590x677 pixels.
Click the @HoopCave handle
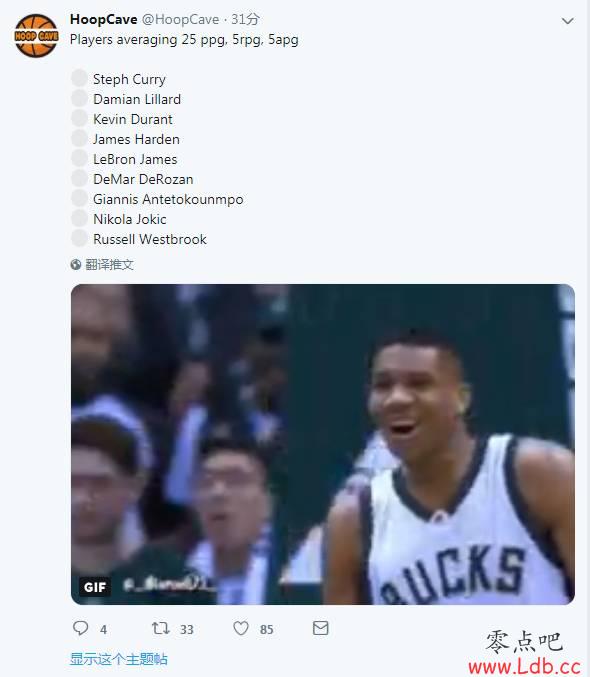point(181,19)
